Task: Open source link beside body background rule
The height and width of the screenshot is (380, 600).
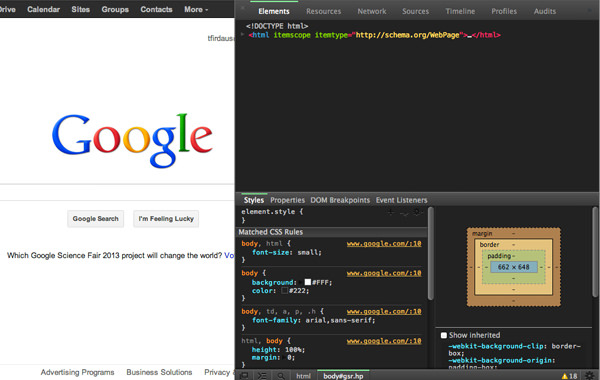Action: 384,273
